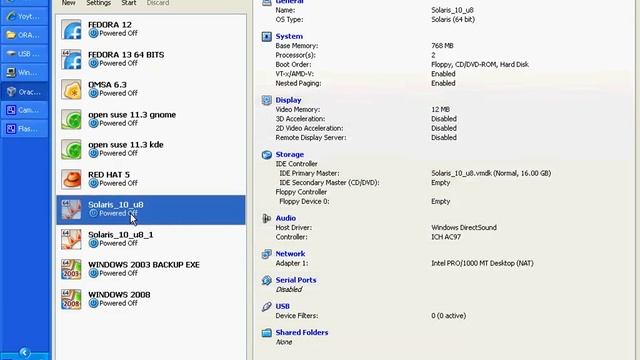The width and height of the screenshot is (640, 360).
Task: Click the Yoyt... icon in the taskbar
Action: pos(11,16)
